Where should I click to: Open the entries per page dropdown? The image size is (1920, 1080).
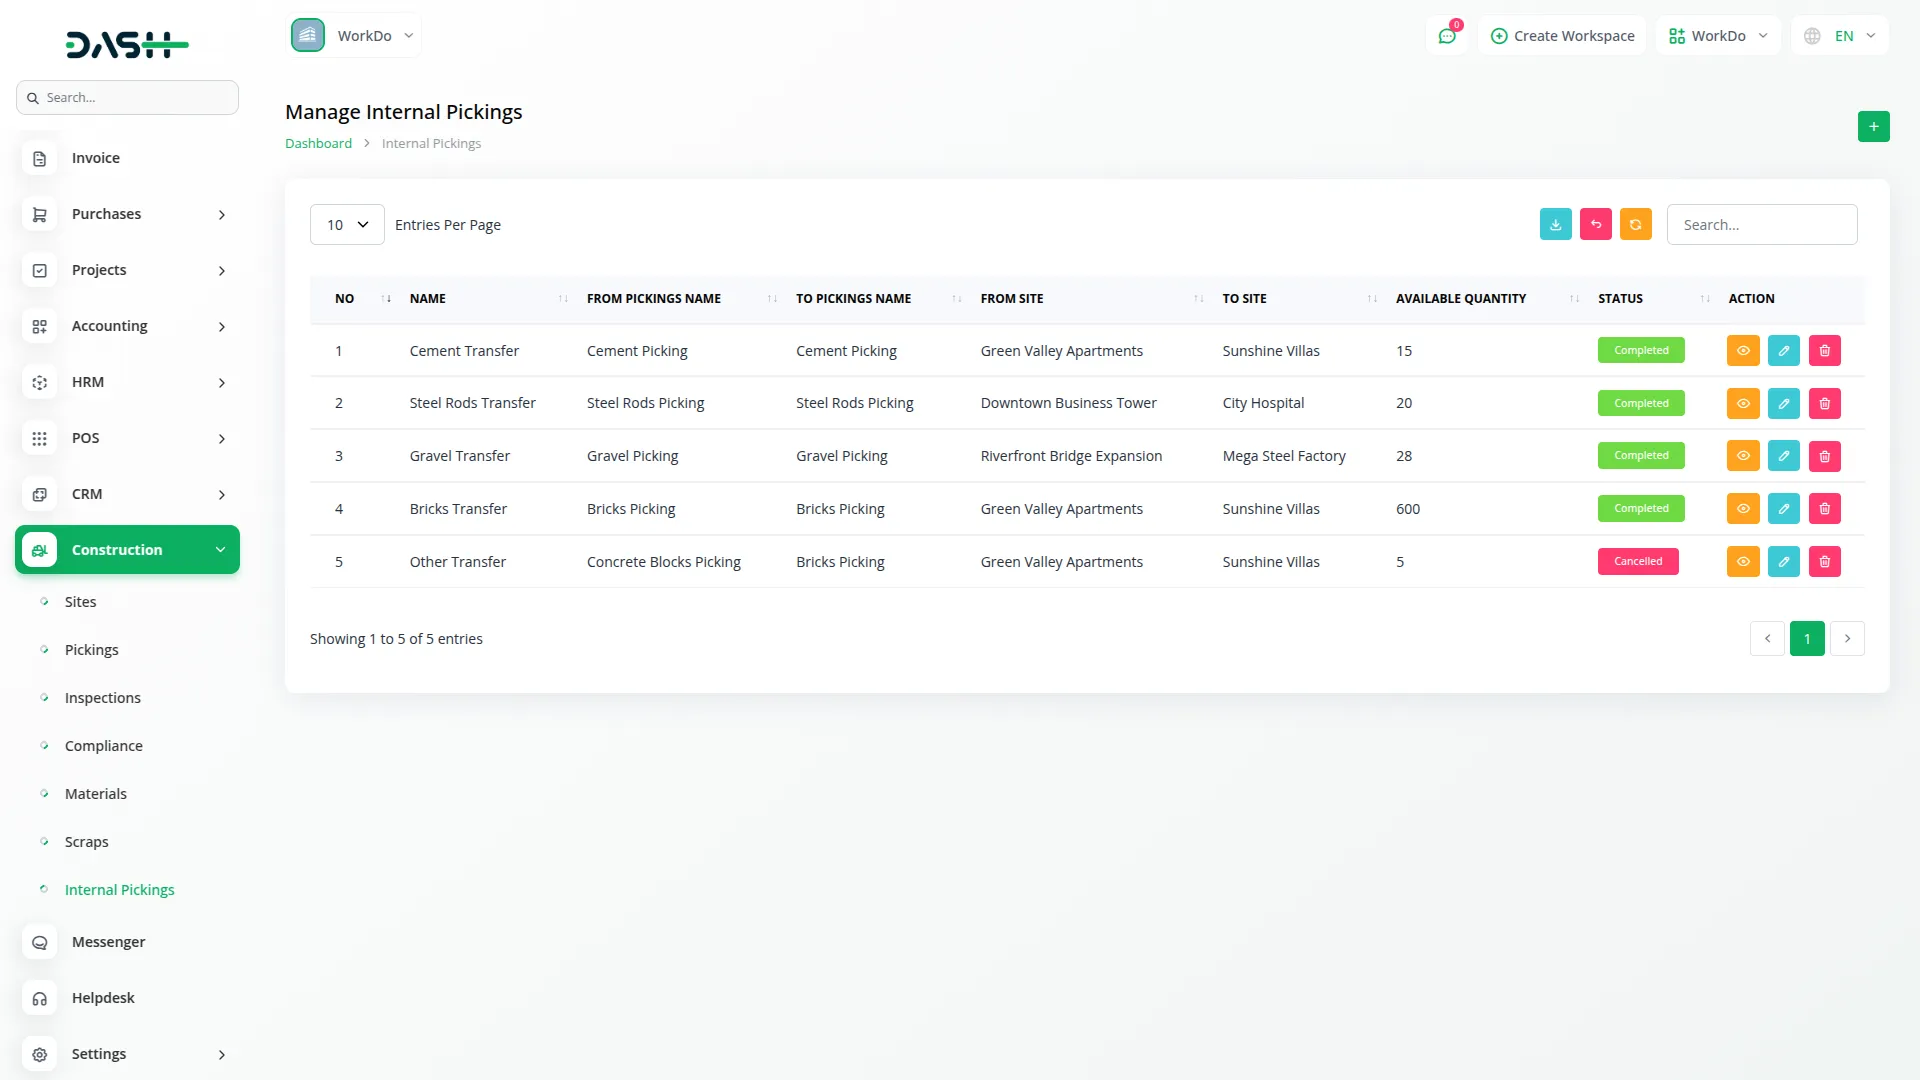pos(347,225)
